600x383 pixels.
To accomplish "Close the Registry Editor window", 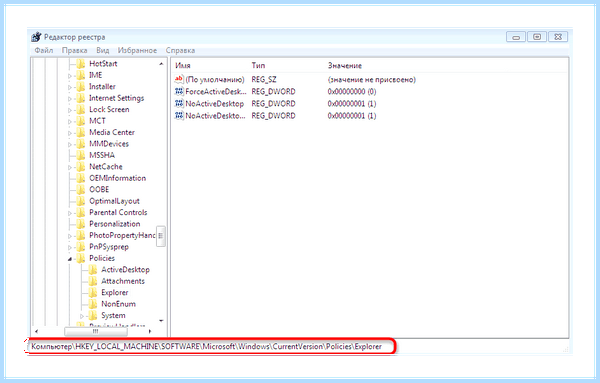I will click(558, 37).
